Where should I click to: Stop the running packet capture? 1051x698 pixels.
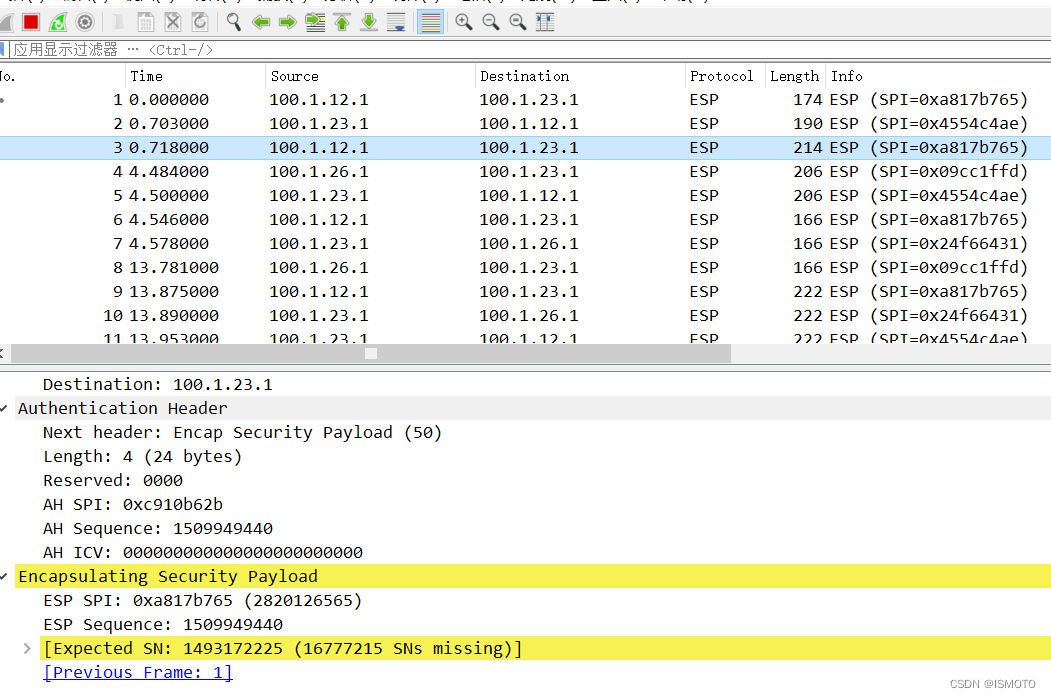coord(29,21)
